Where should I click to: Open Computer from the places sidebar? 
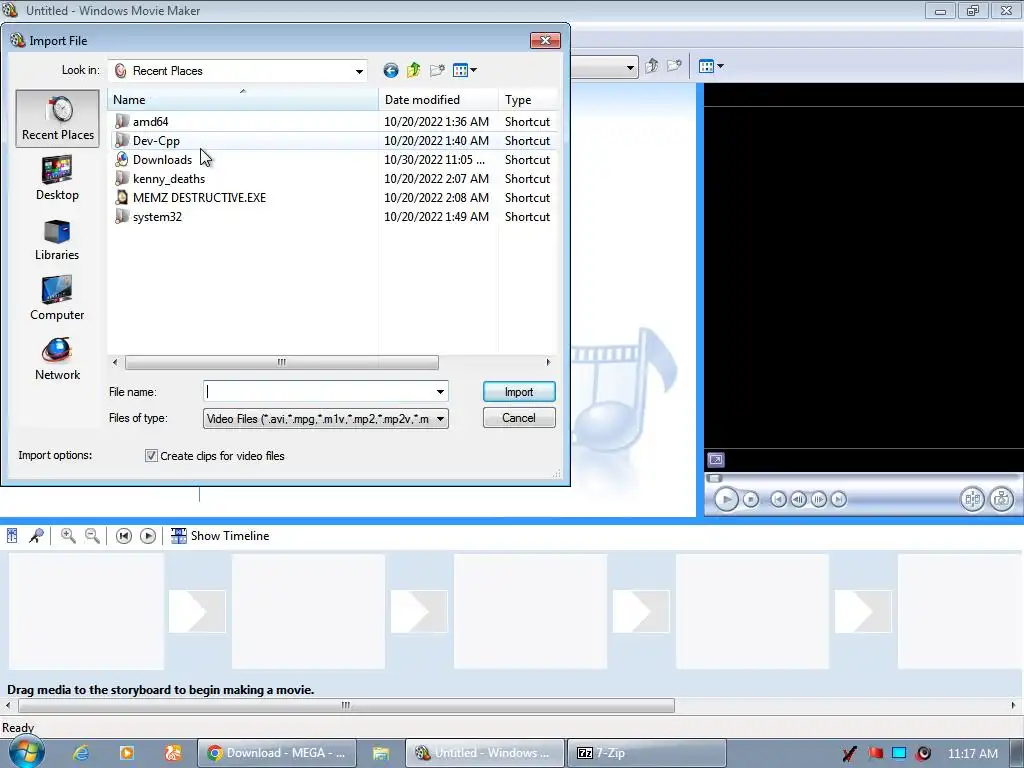[57, 298]
